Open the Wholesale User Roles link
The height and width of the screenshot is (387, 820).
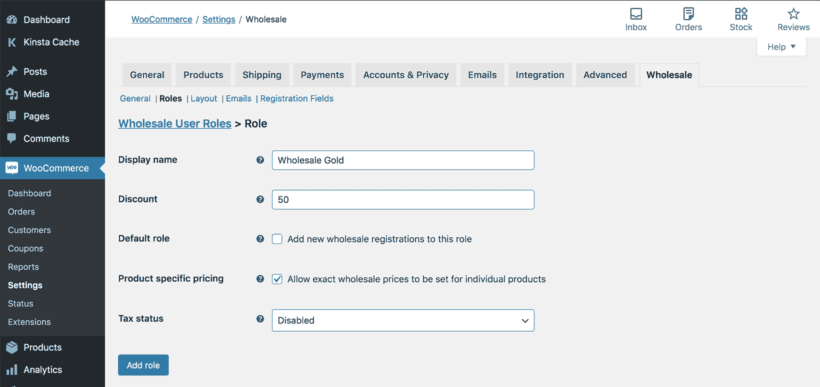coord(175,124)
